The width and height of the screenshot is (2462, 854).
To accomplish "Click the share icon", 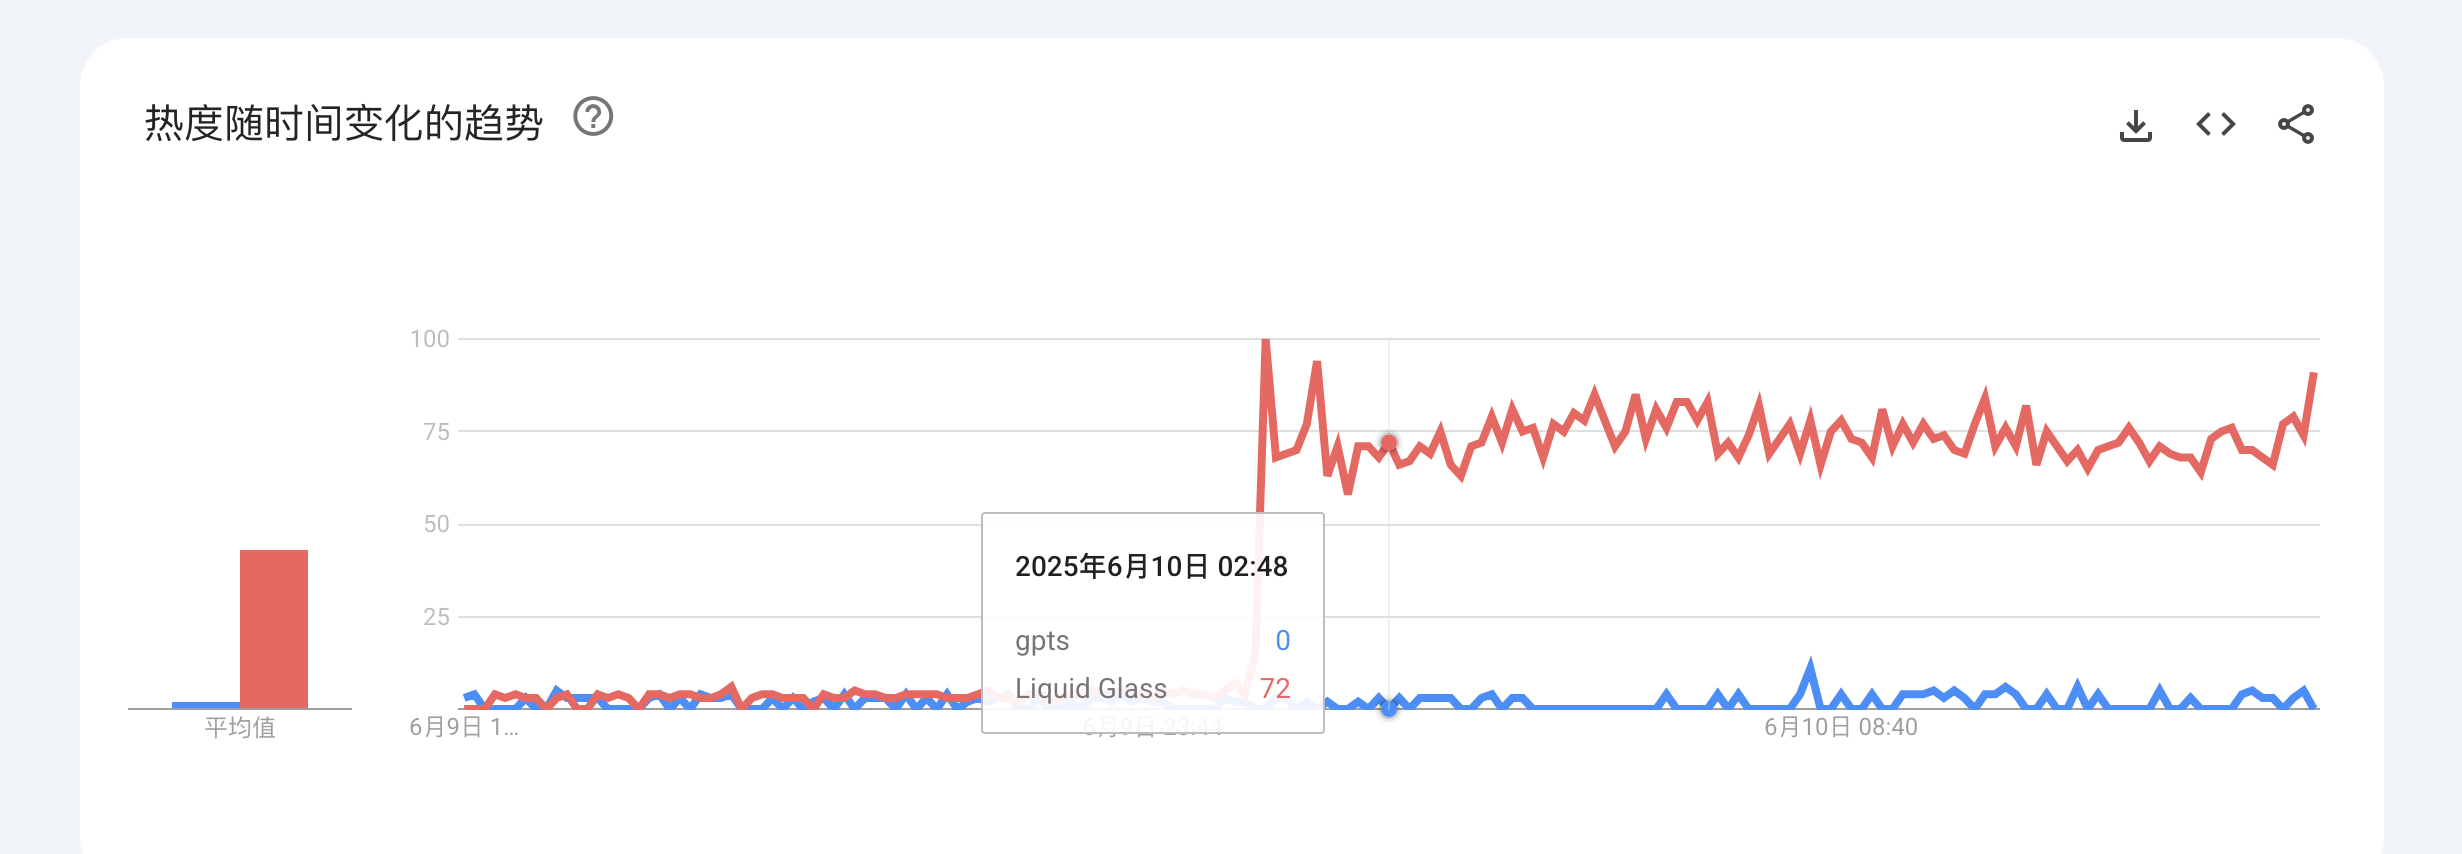I will [2295, 125].
